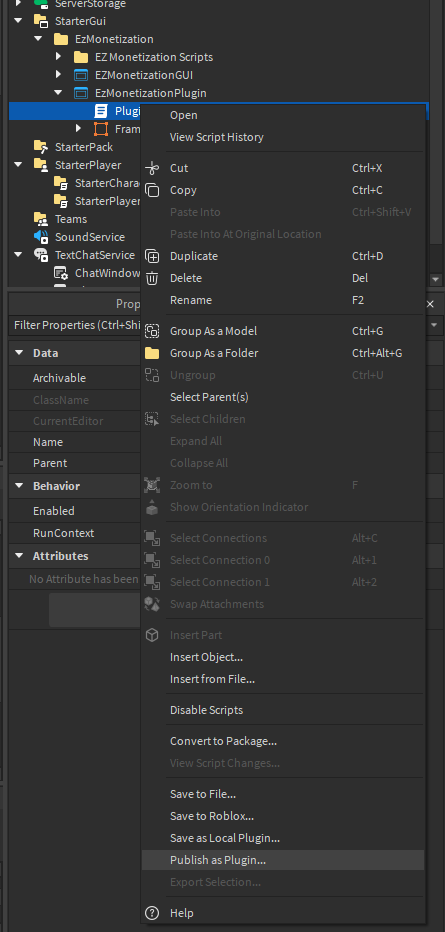Click the question mark Help icon

point(152,913)
